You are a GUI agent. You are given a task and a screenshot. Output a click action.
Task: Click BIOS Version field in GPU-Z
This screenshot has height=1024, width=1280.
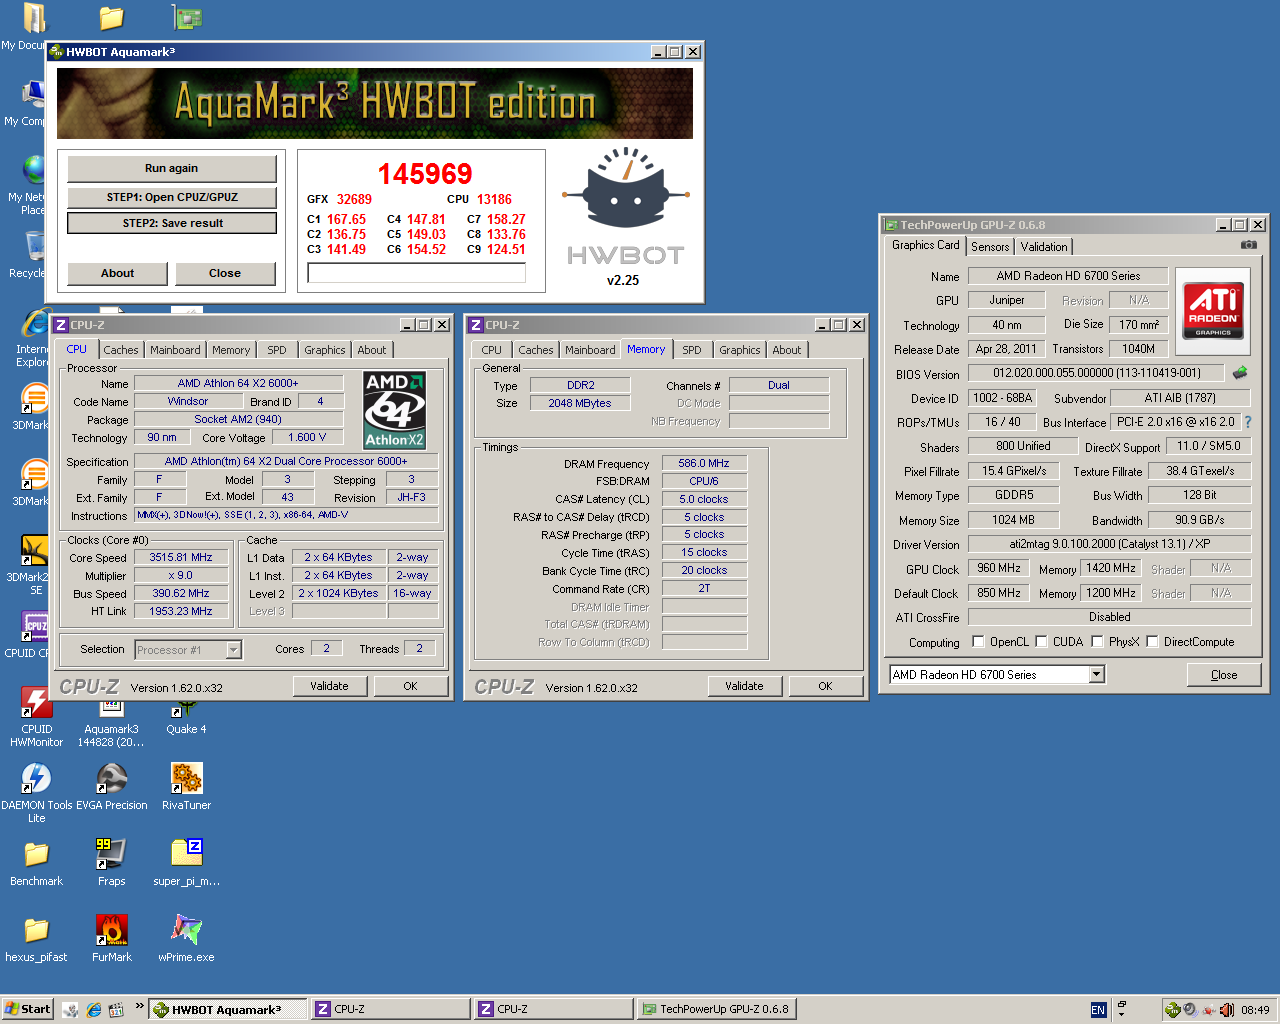click(x=1097, y=373)
